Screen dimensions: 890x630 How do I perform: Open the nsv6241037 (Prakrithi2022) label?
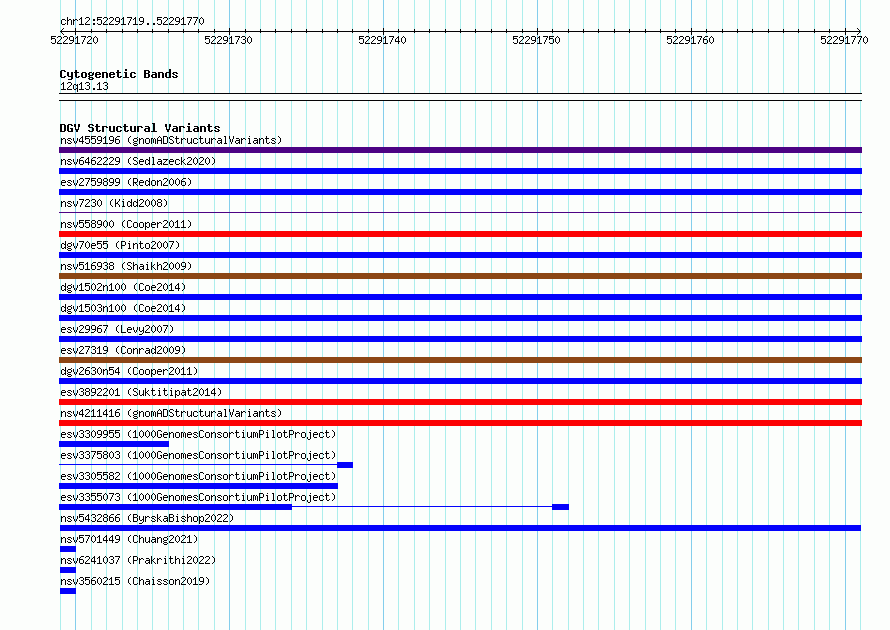(138, 560)
